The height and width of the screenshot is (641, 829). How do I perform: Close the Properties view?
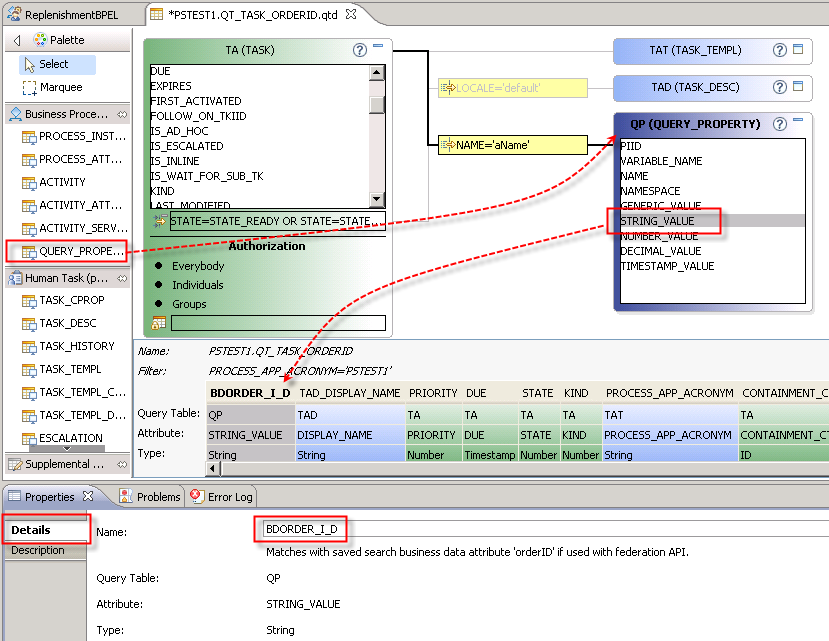(x=88, y=496)
